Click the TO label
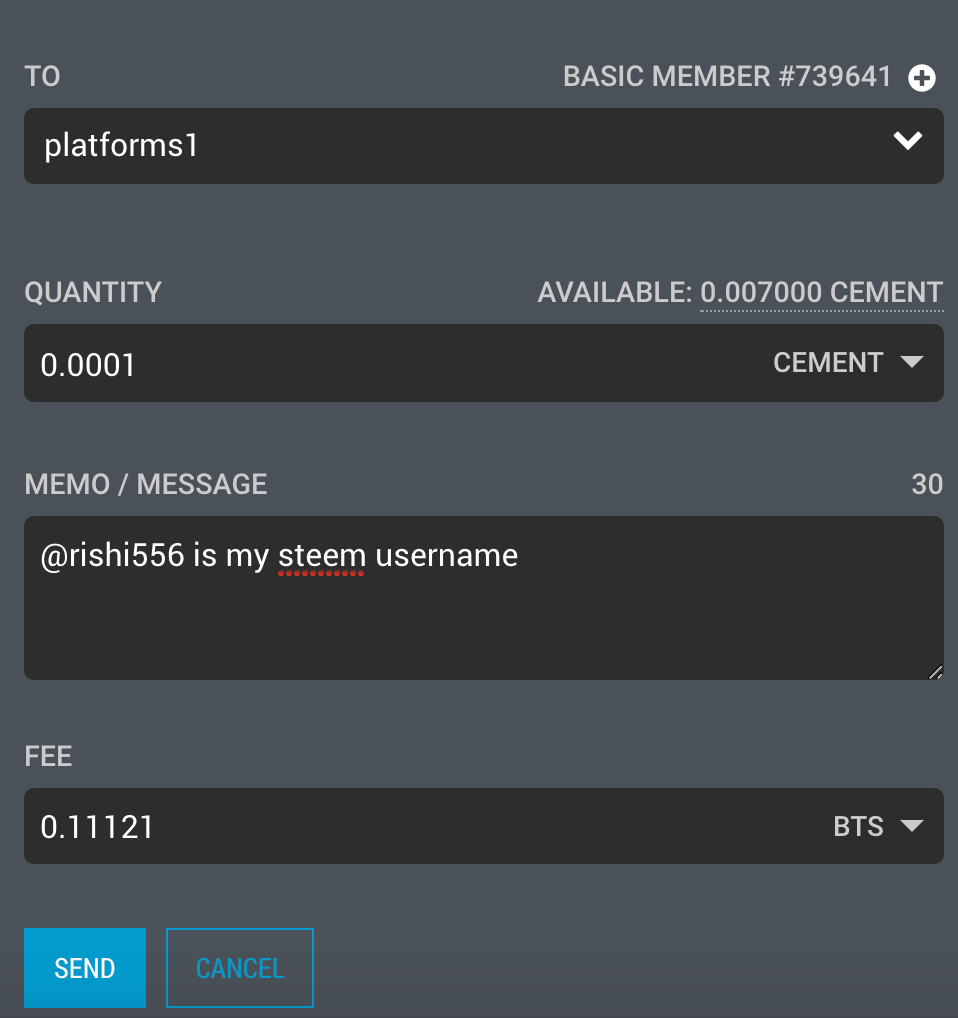This screenshot has height=1018, width=958. pos(42,77)
